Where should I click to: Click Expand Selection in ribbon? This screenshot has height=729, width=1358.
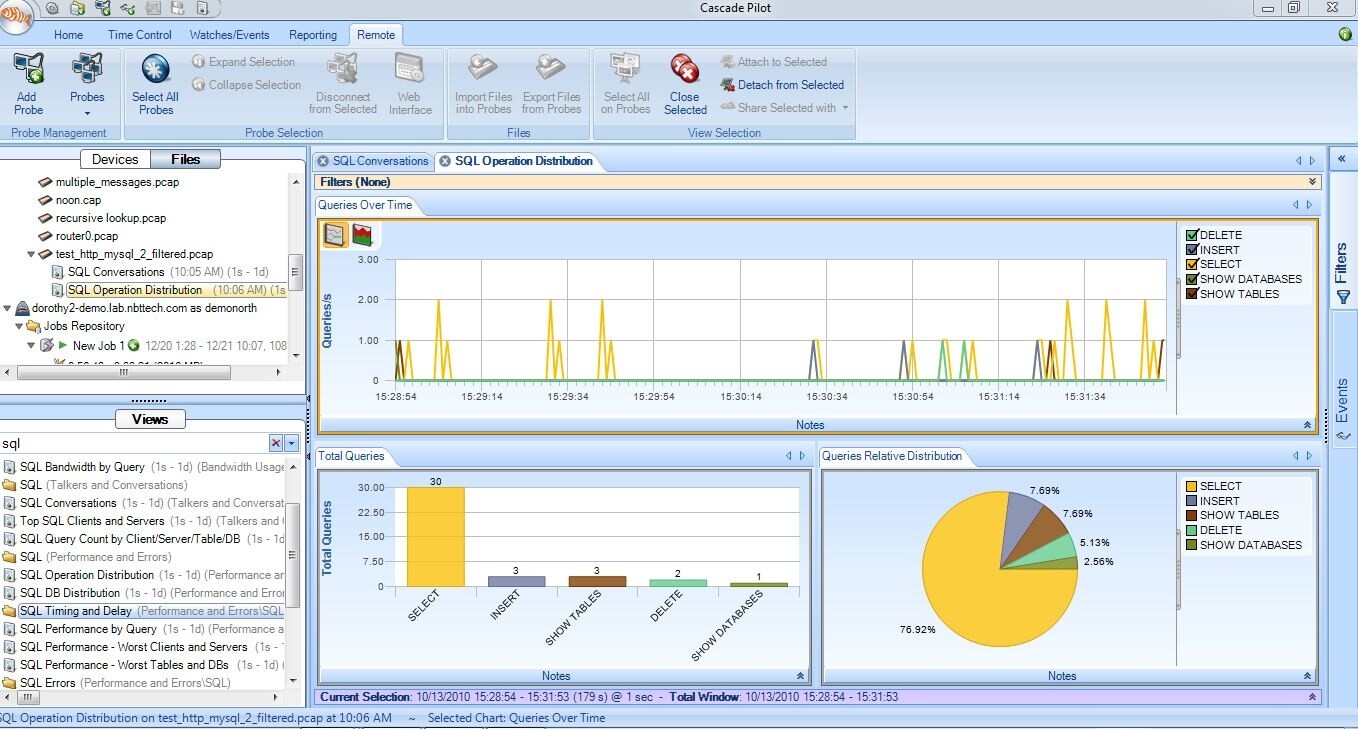(x=243, y=62)
